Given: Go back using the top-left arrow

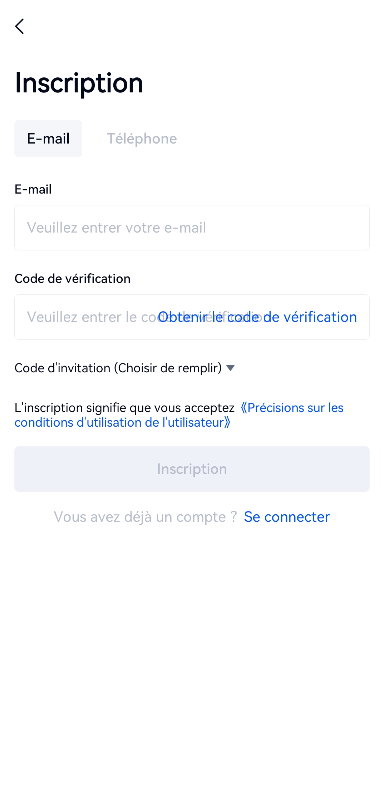Looking at the screenshot, I should [20, 27].
